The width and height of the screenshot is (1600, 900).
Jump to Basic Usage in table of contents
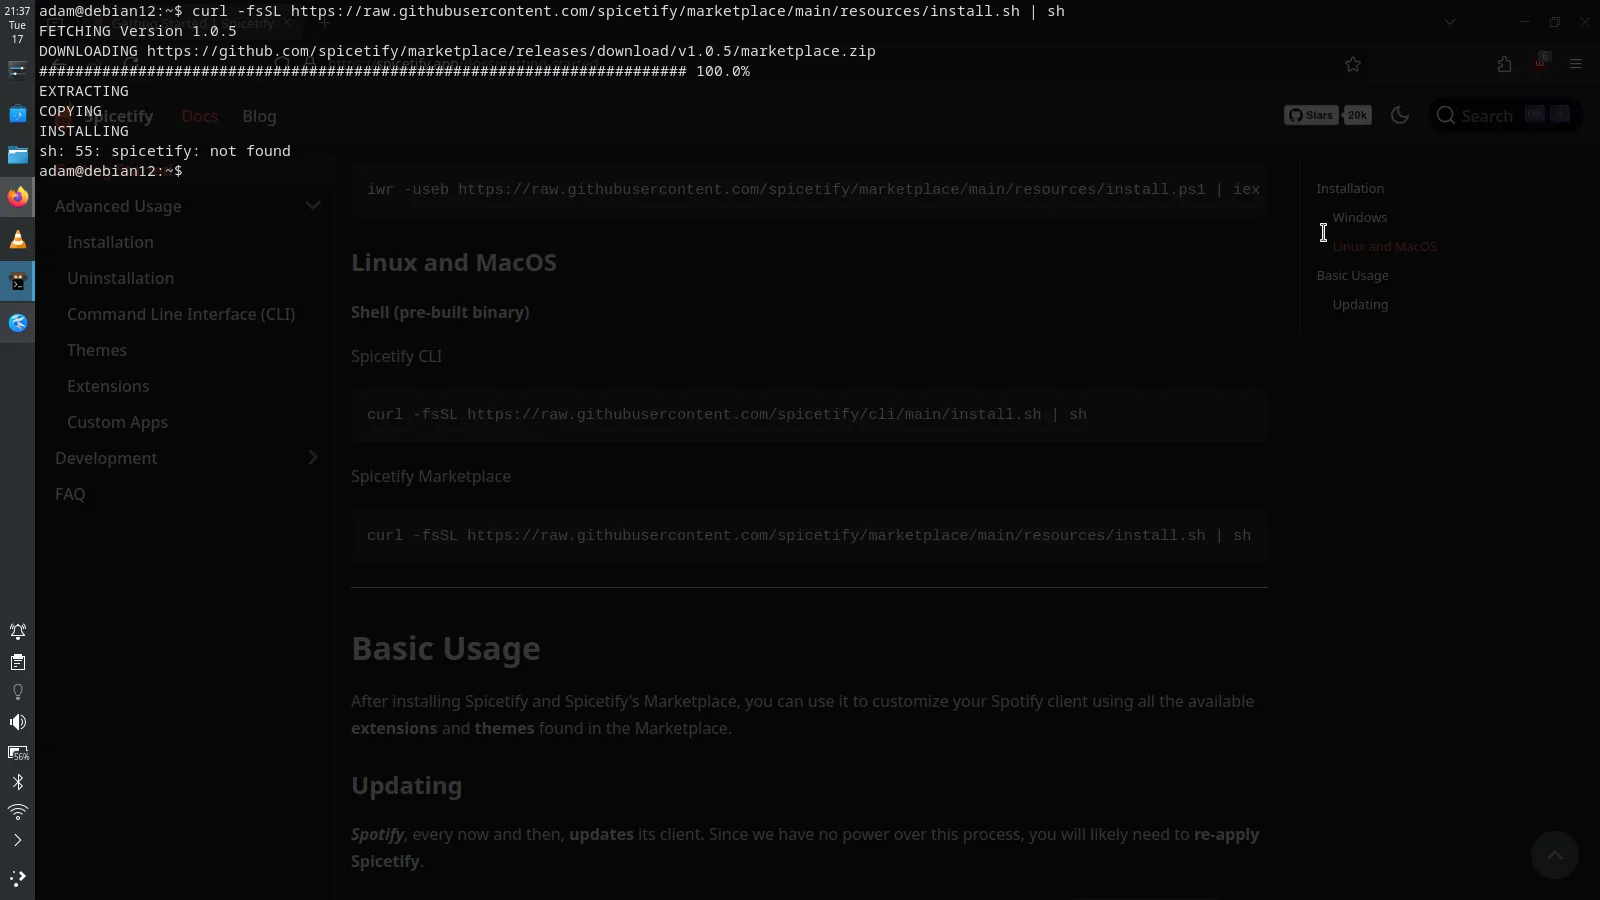click(1352, 275)
